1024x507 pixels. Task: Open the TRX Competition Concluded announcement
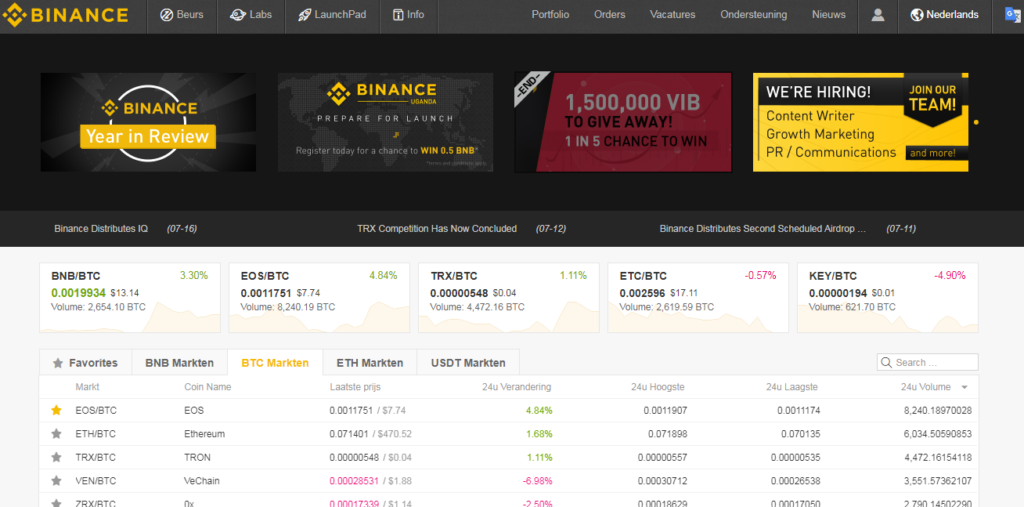[437, 229]
